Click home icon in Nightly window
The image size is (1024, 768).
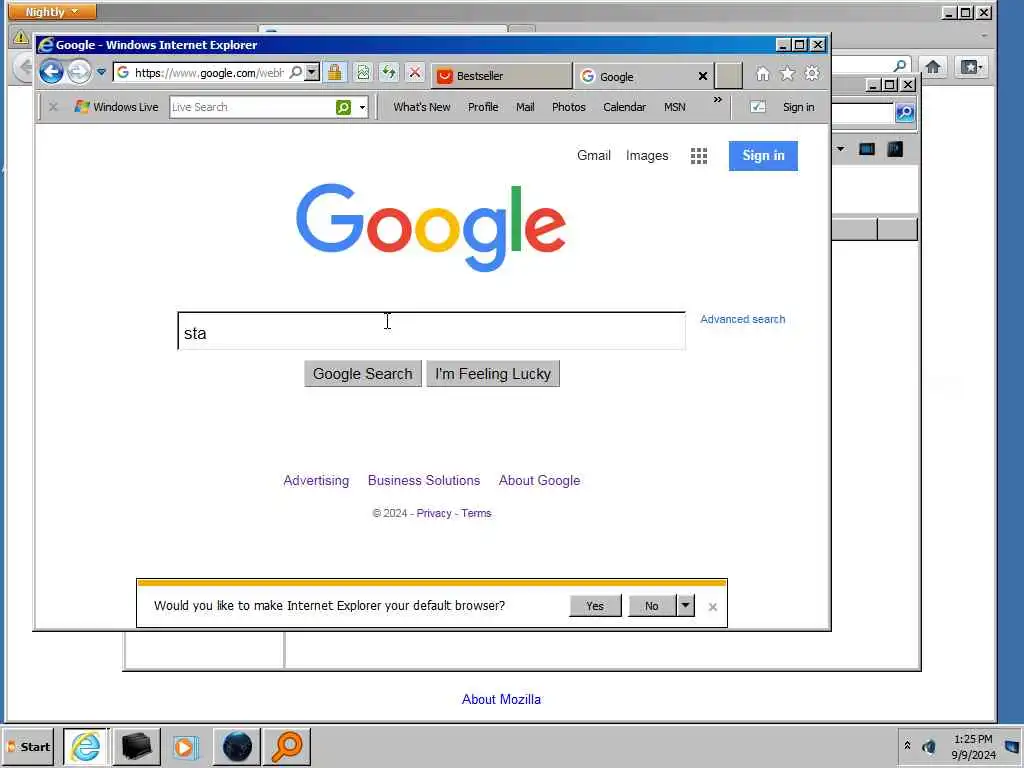click(x=933, y=67)
